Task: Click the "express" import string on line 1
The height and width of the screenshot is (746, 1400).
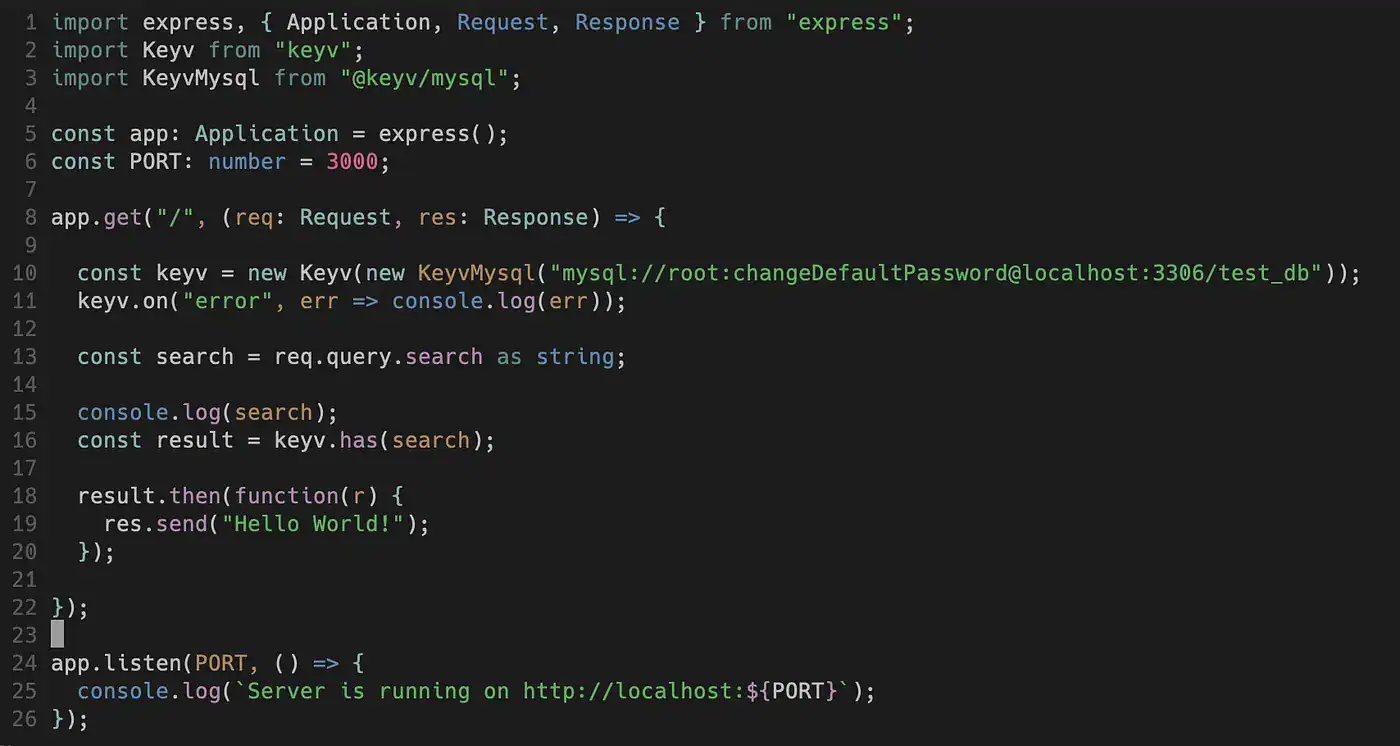Action: pos(850,22)
